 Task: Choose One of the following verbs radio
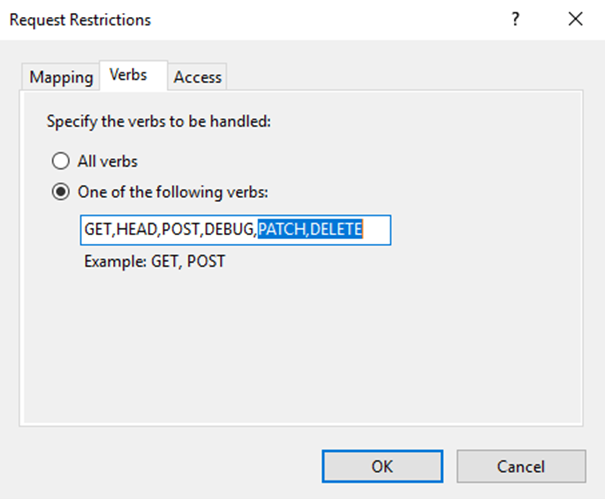tap(62, 192)
